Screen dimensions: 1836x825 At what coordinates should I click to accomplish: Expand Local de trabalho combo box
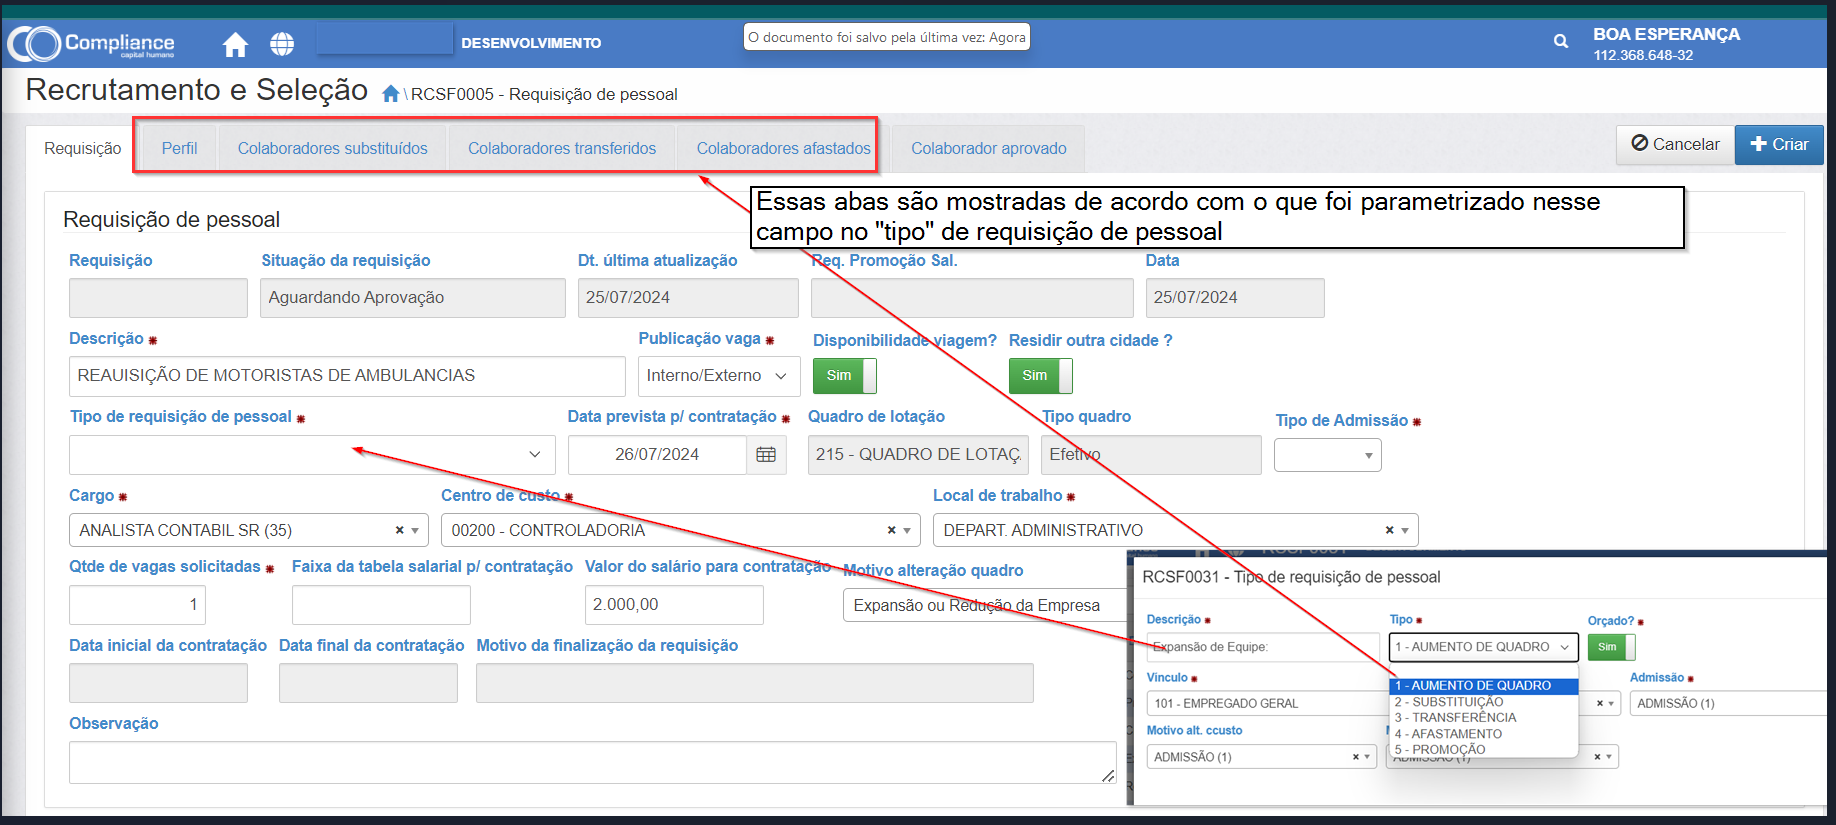(x=1405, y=530)
